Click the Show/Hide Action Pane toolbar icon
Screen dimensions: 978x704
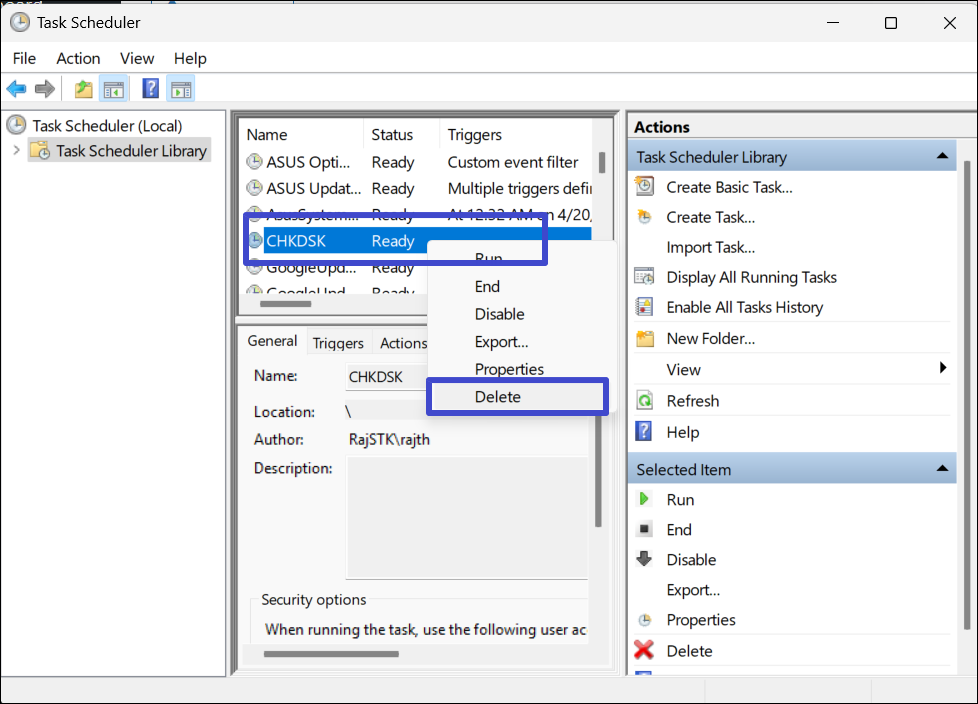181,90
